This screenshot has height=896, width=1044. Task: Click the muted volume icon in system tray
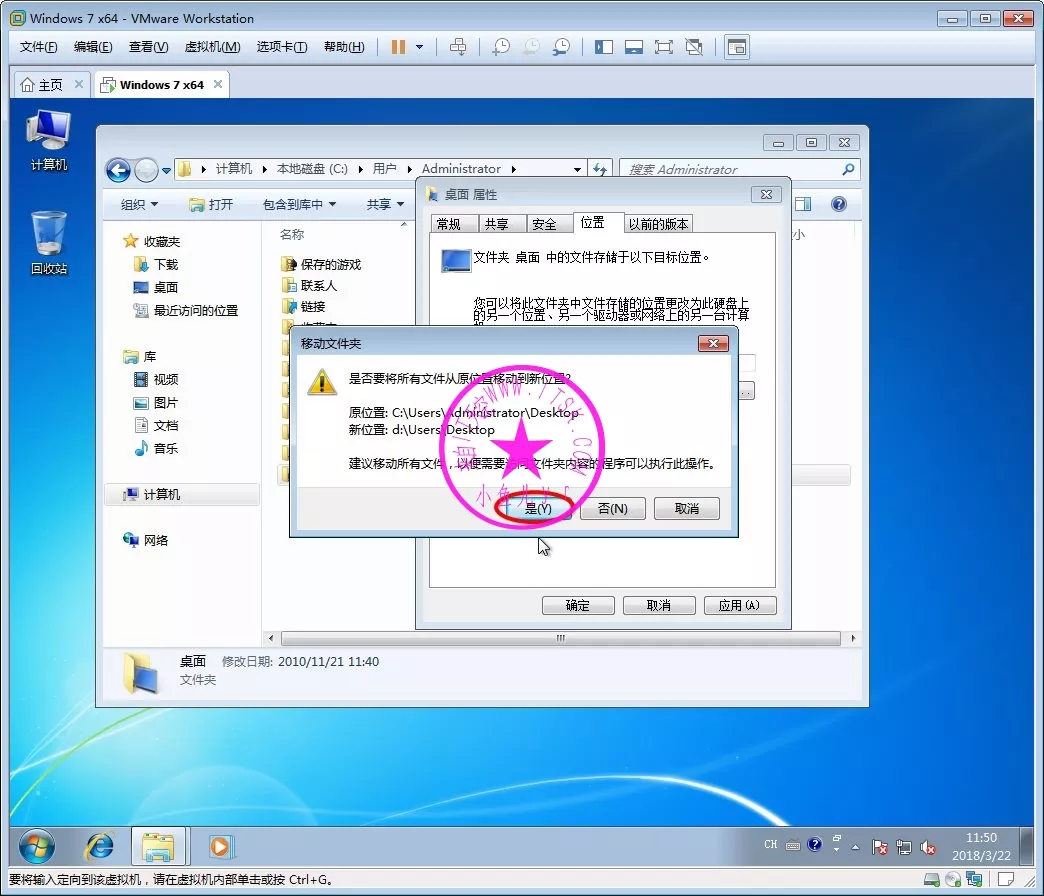click(x=927, y=847)
